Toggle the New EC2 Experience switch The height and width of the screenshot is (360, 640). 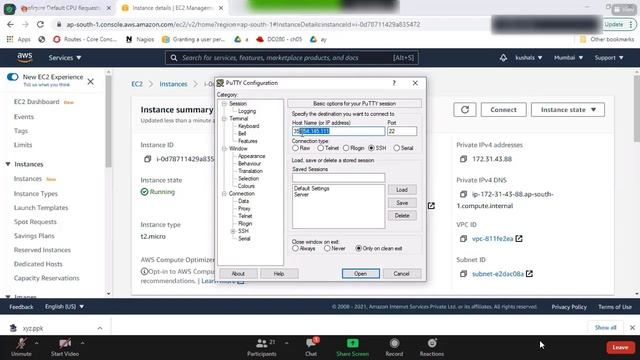[x=13, y=77]
